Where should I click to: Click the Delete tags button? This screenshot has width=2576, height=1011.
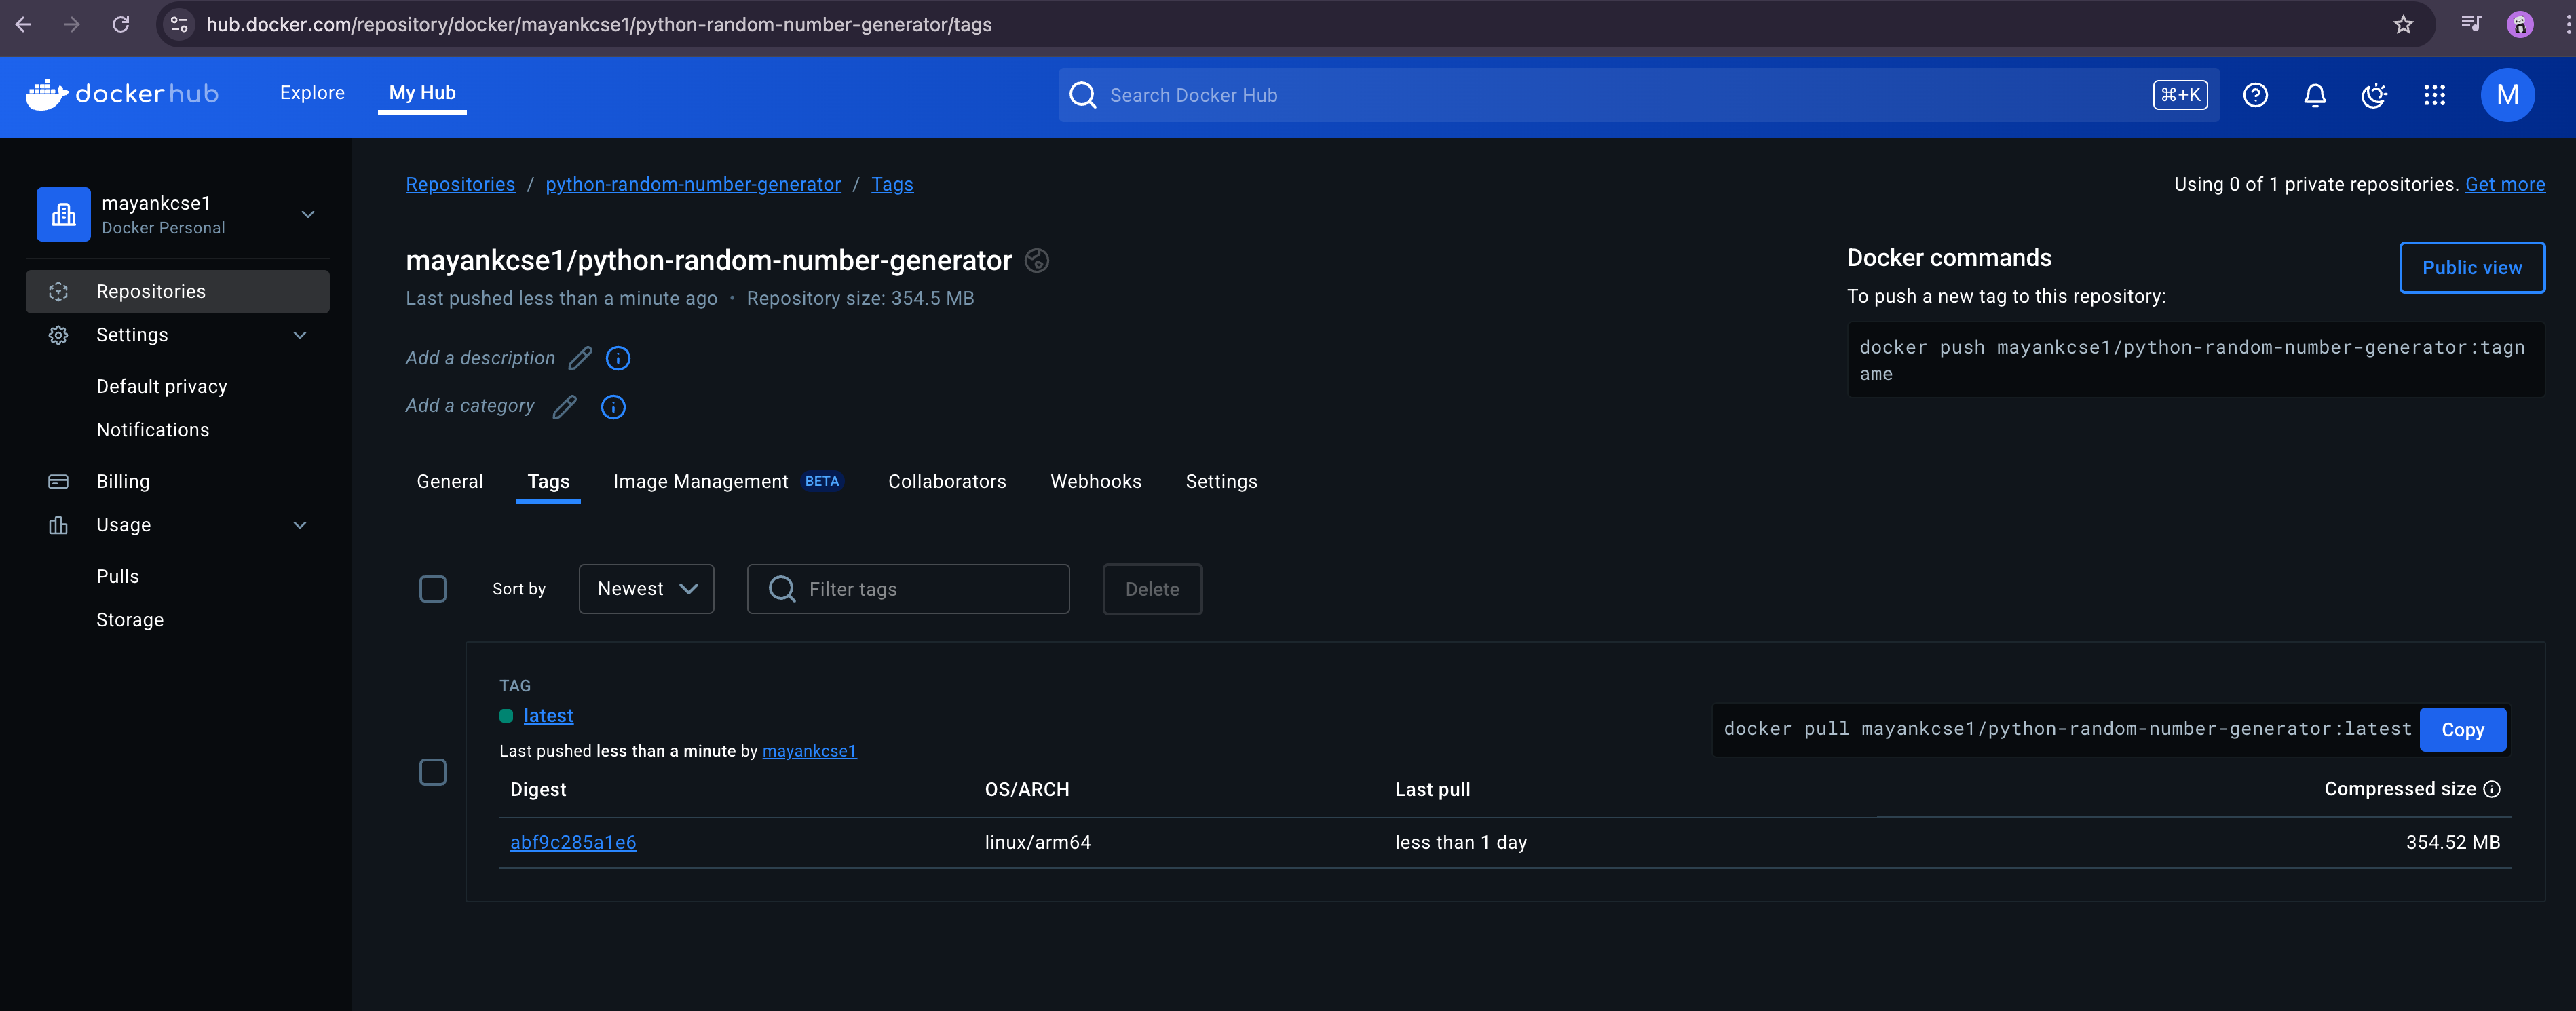tap(1152, 589)
